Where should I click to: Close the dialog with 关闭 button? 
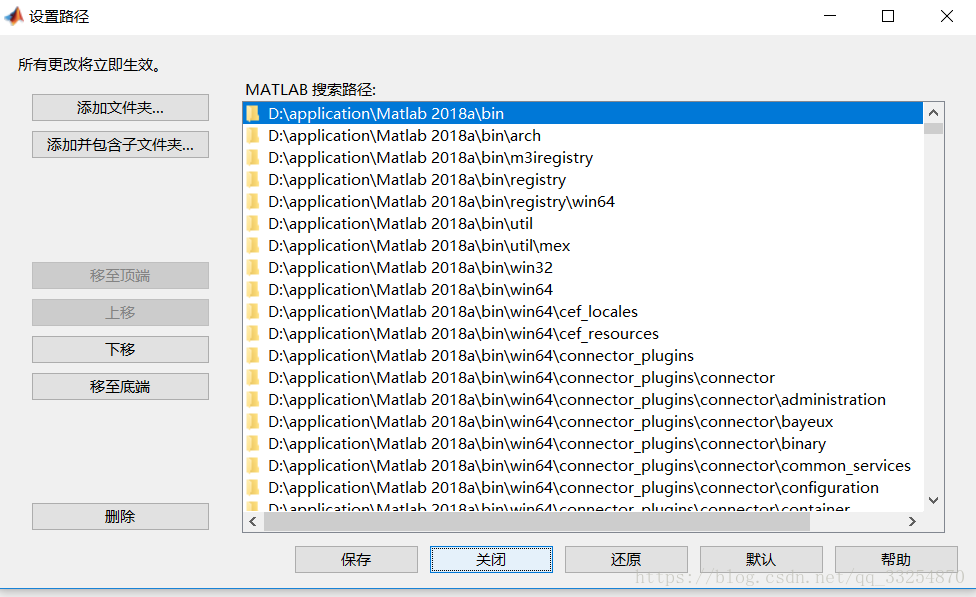pyautogui.click(x=491, y=560)
